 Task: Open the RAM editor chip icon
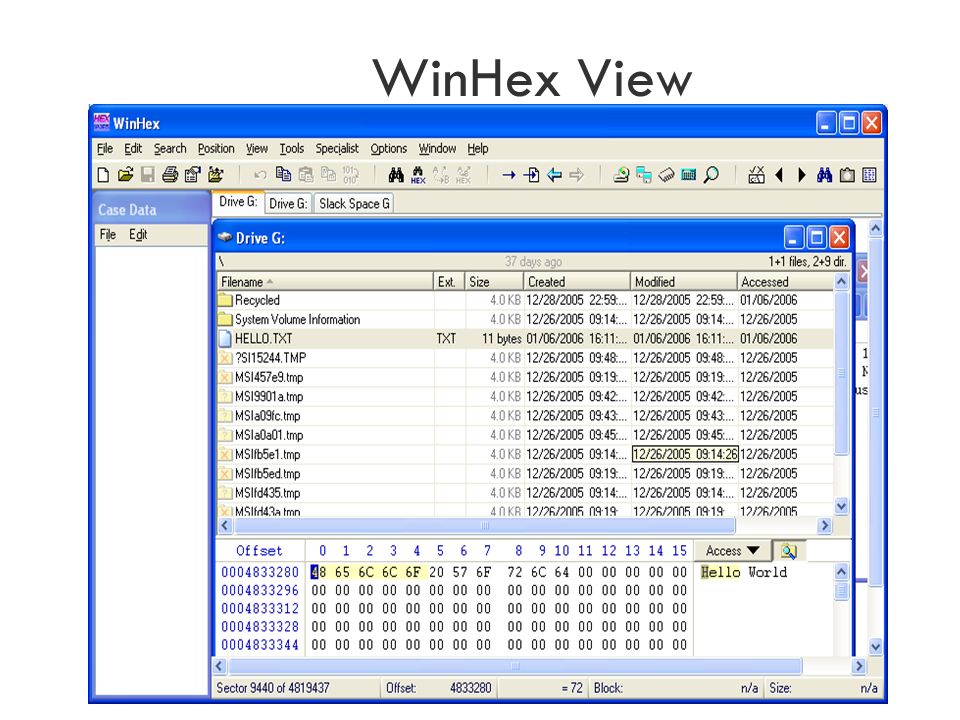pos(666,175)
